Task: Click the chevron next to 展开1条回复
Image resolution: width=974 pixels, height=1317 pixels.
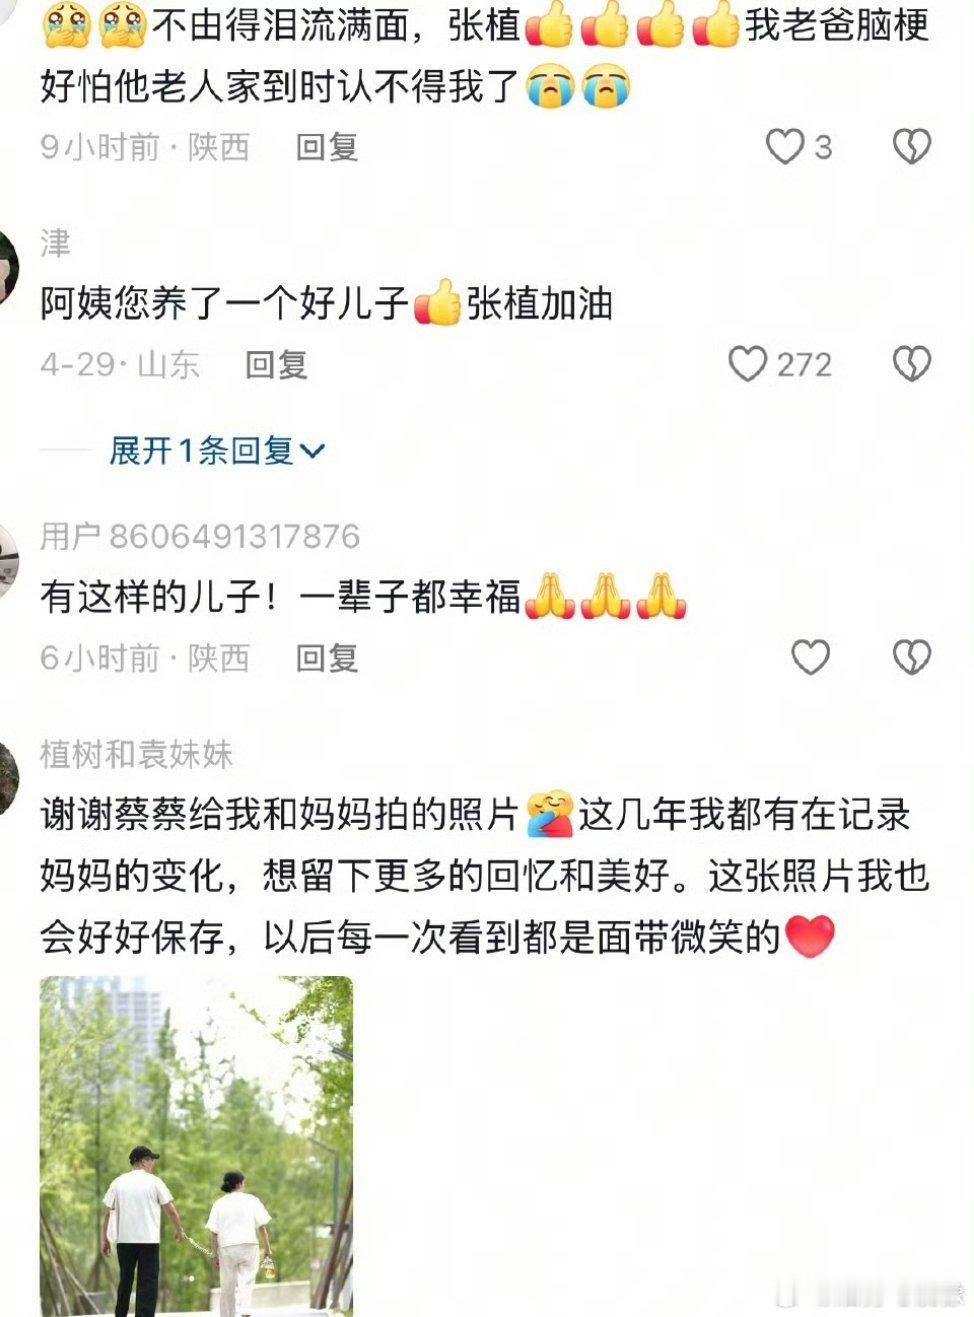Action: [x=312, y=452]
